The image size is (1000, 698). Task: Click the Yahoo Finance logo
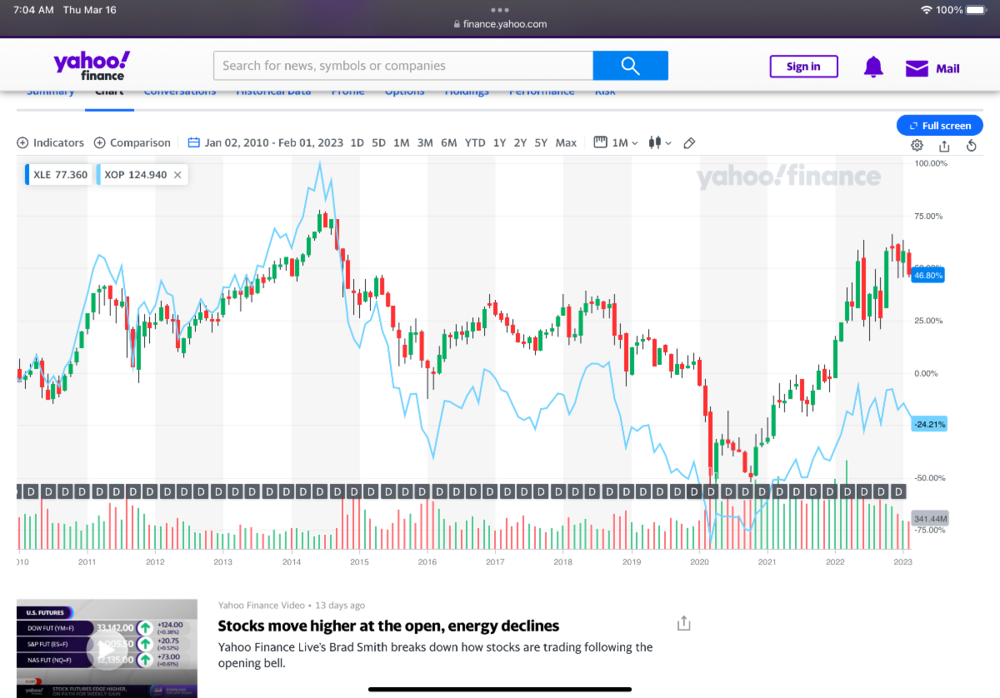point(91,66)
